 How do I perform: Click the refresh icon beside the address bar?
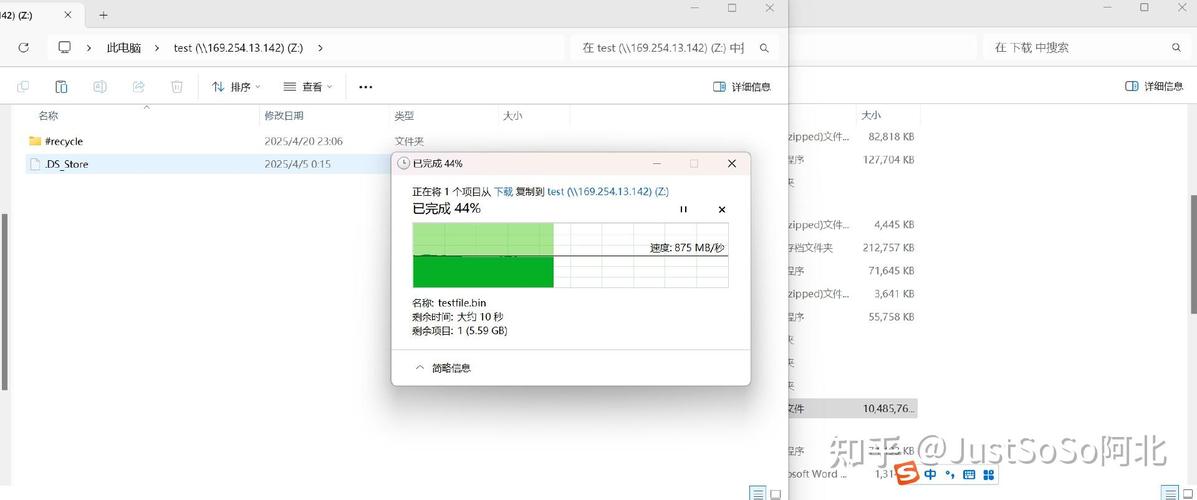(x=24, y=47)
